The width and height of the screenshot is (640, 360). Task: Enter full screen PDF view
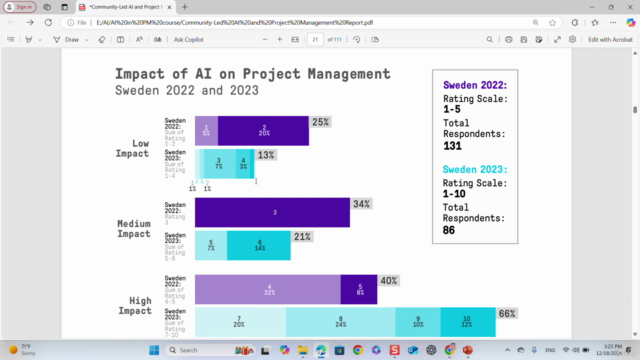coord(557,40)
